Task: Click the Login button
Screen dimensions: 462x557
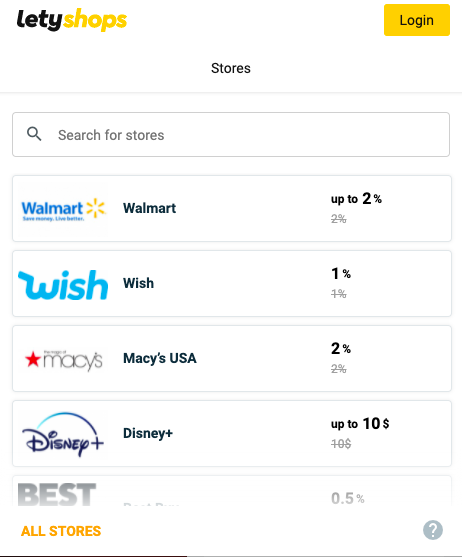Action: 417,20
